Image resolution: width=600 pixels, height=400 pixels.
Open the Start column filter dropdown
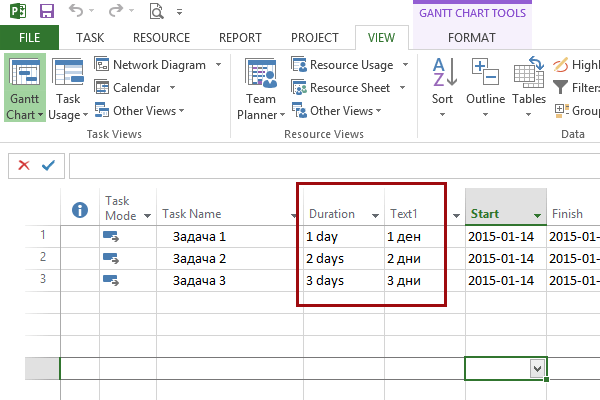click(538, 214)
